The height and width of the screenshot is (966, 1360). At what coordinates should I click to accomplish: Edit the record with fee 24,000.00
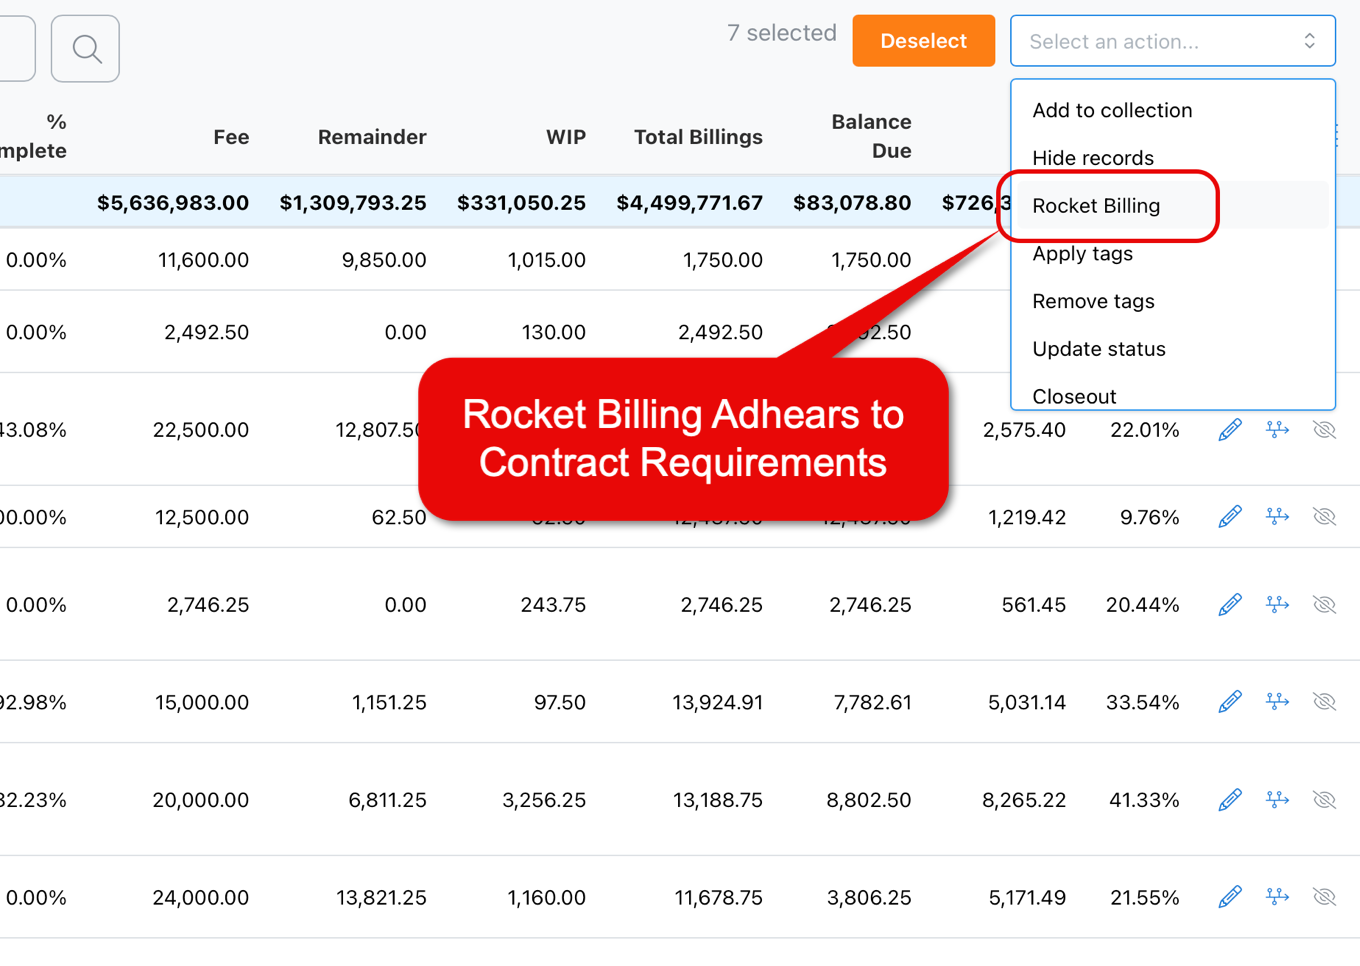(x=1230, y=897)
